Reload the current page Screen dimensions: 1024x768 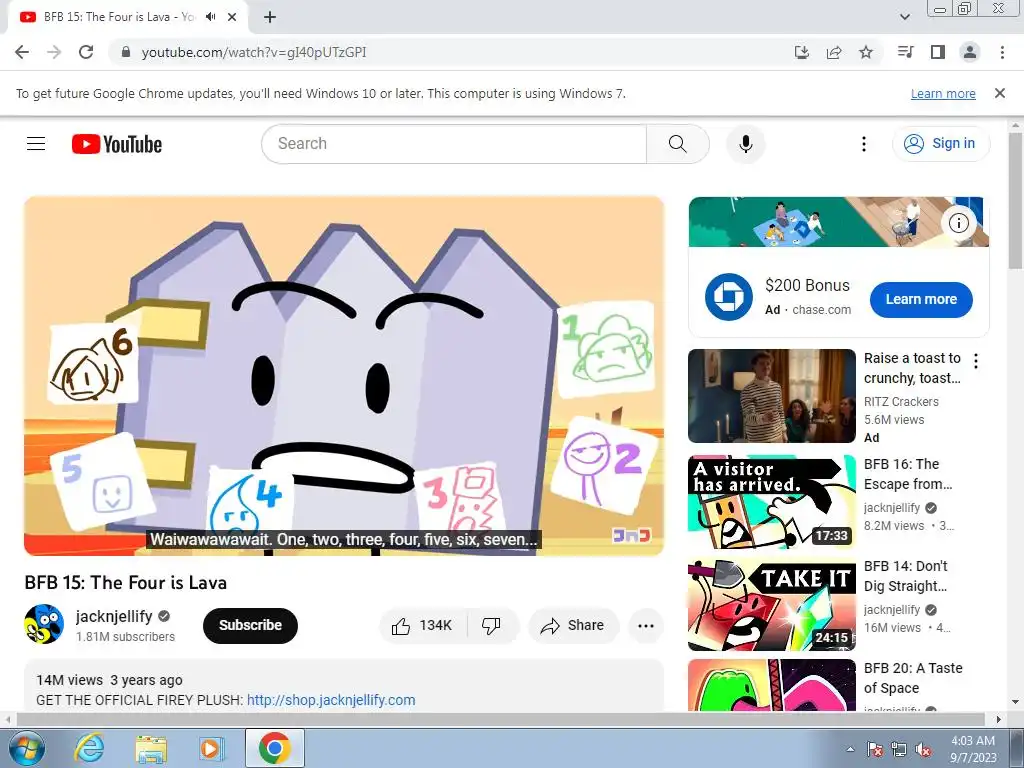point(86,52)
